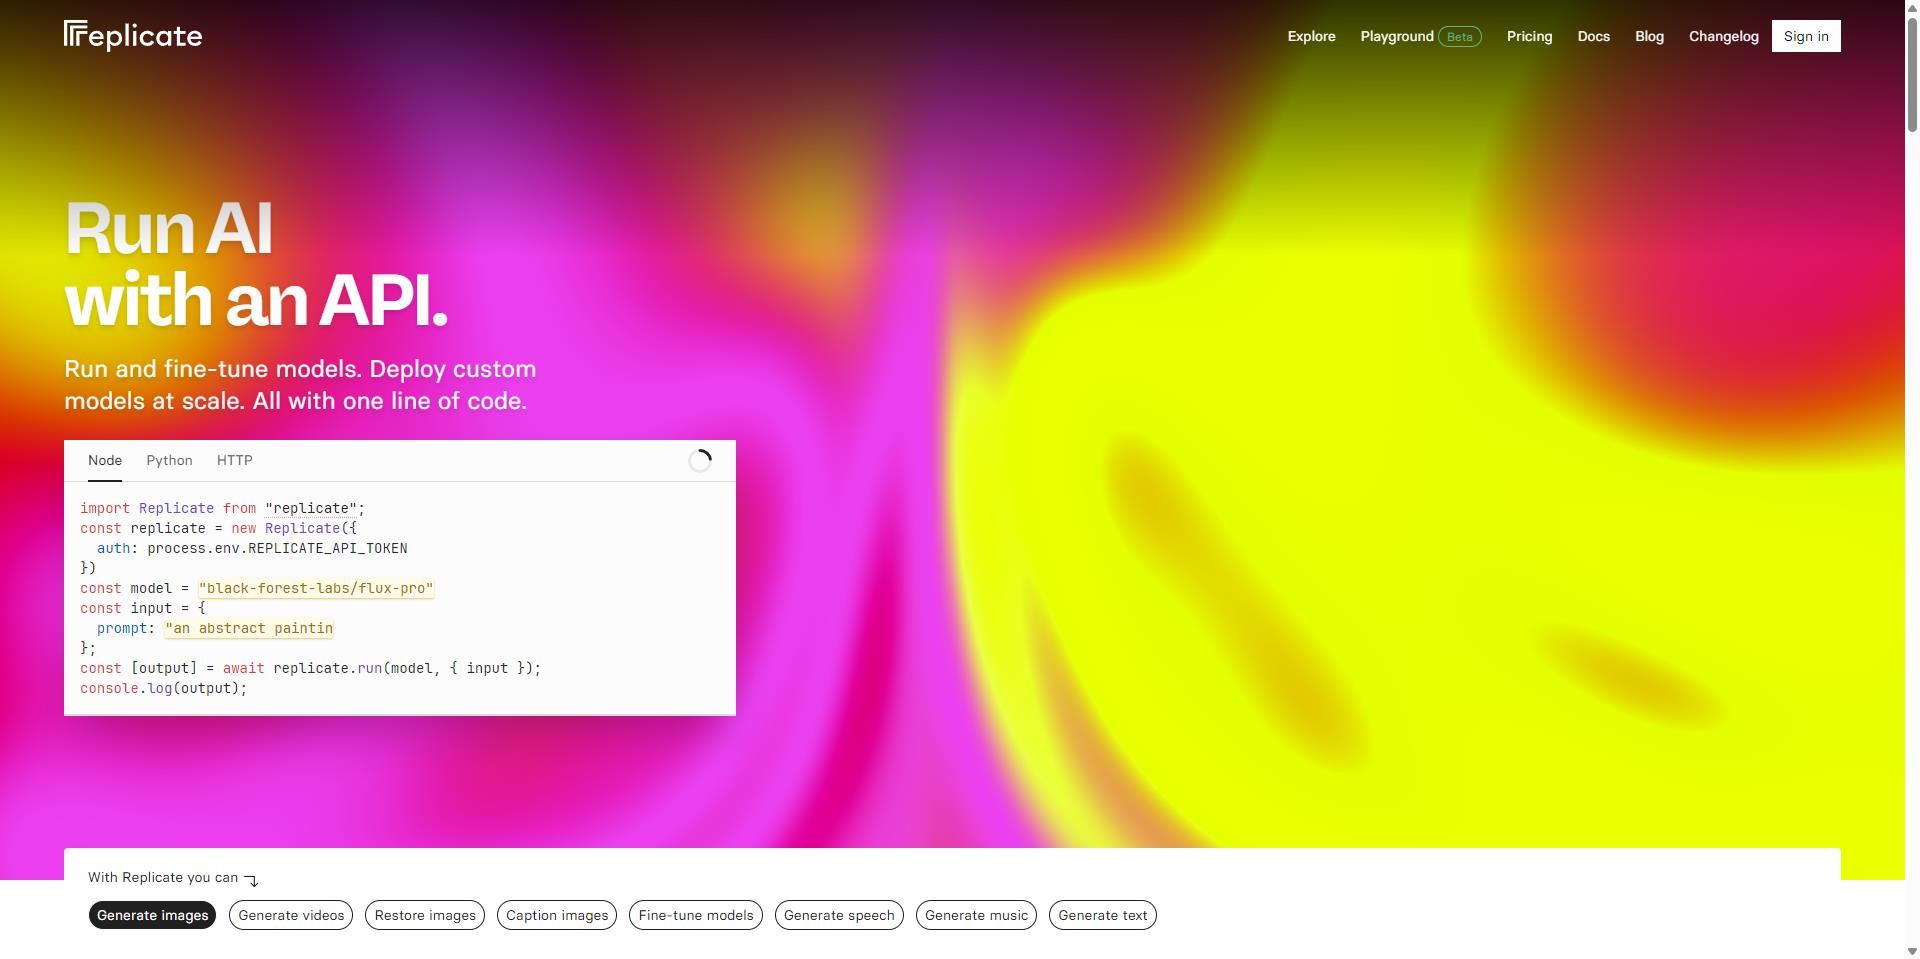
Task: Select the Generate videos pill
Action: pyautogui.click(x=291, y=915)
